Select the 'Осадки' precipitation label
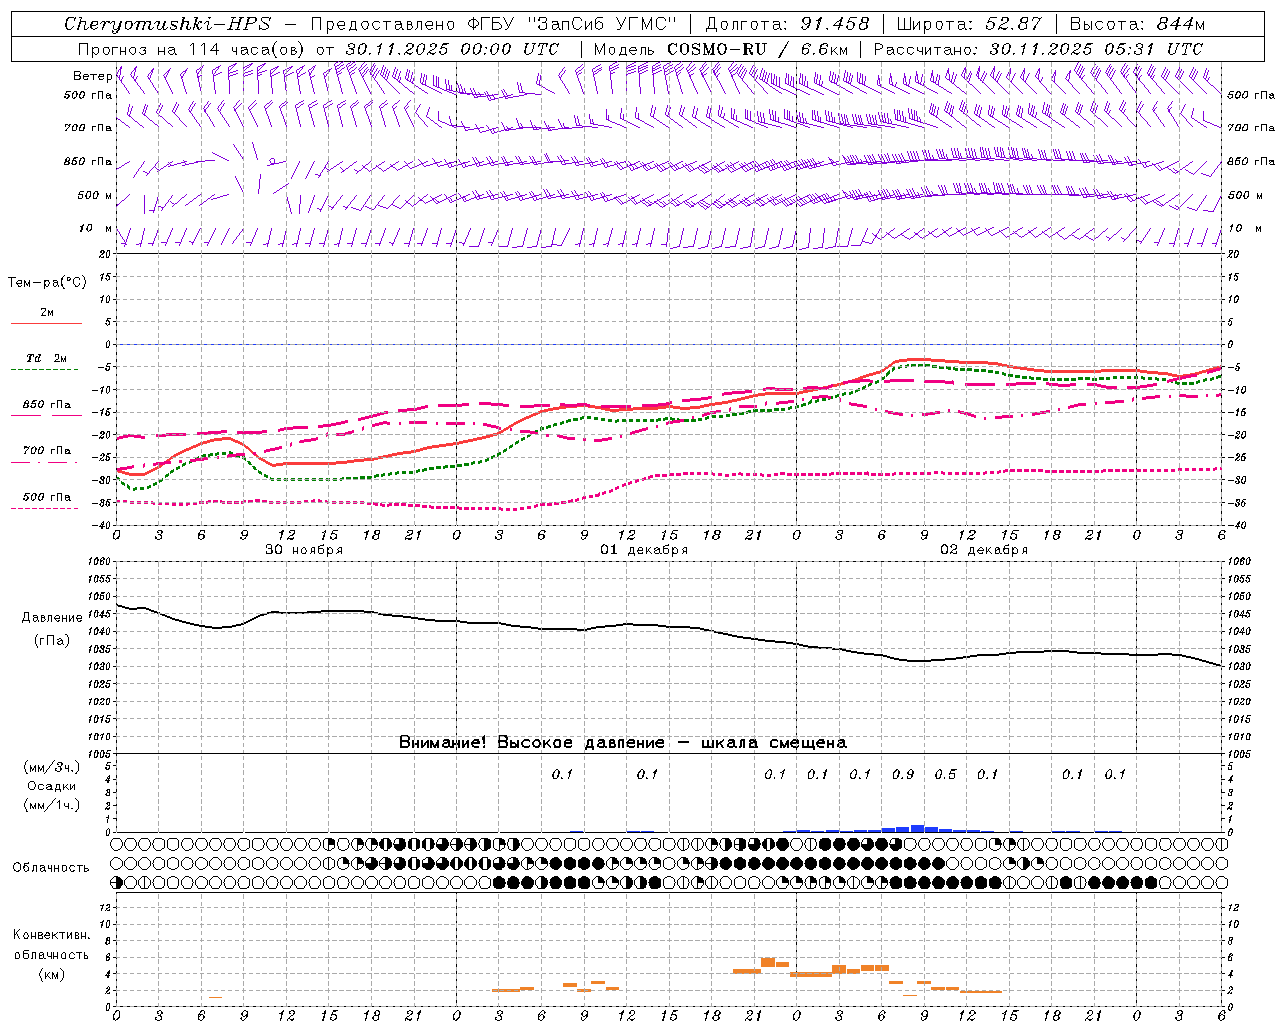Viewport: 1280px width, 1024px height. [52, 786]
